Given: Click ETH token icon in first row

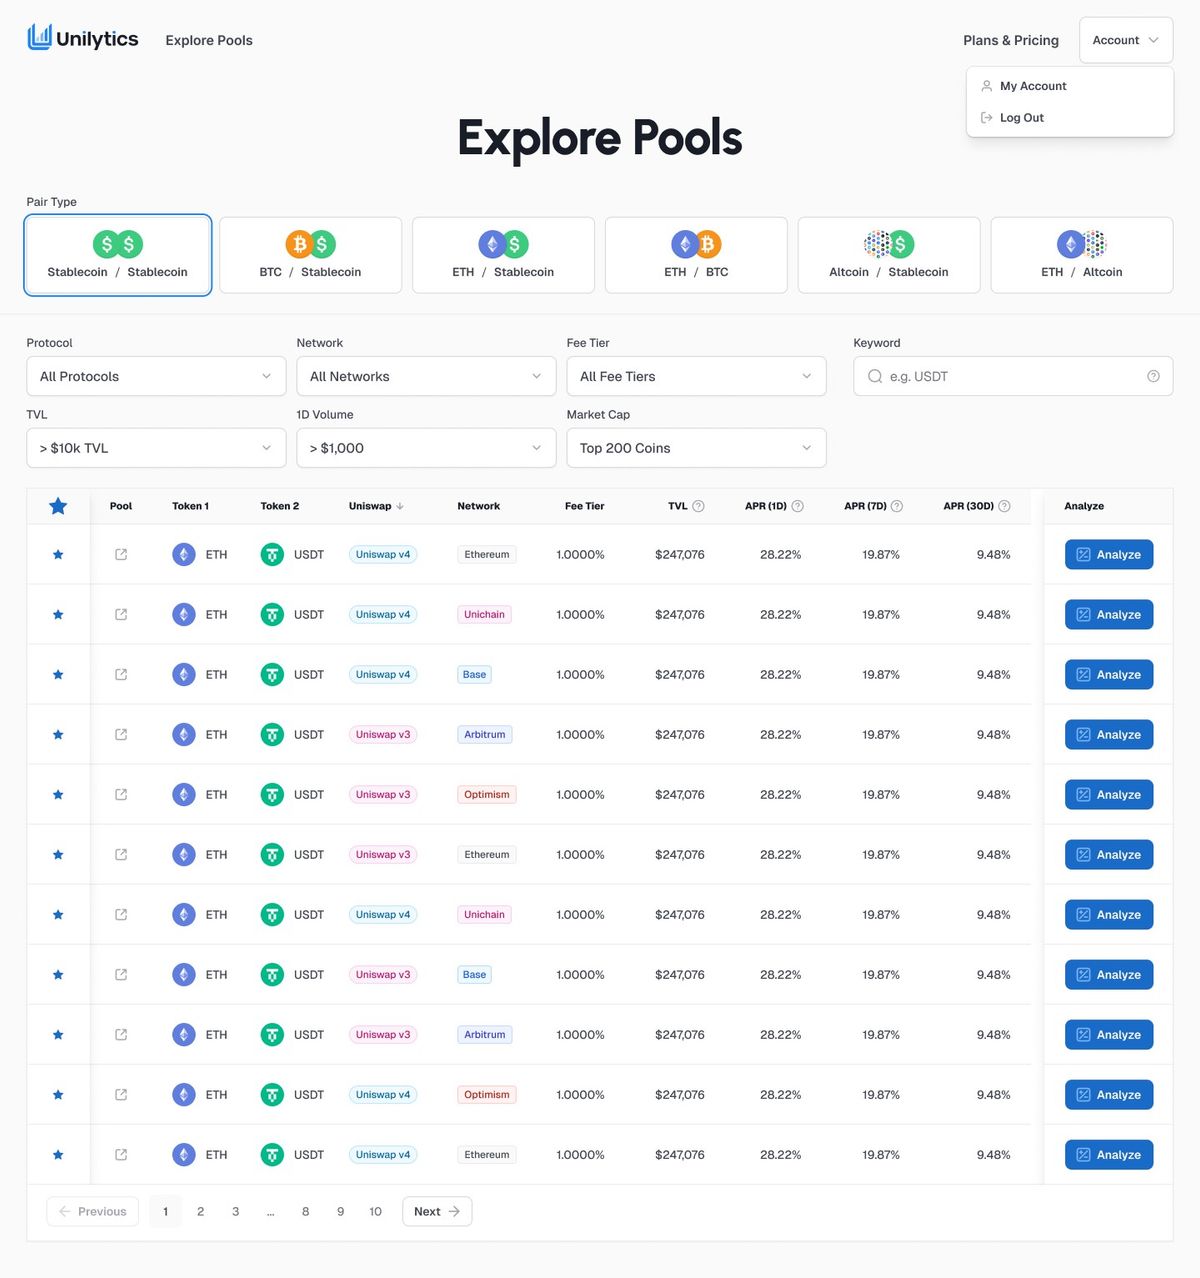Looking at the screenshot, I should click(x=184, y=554).
